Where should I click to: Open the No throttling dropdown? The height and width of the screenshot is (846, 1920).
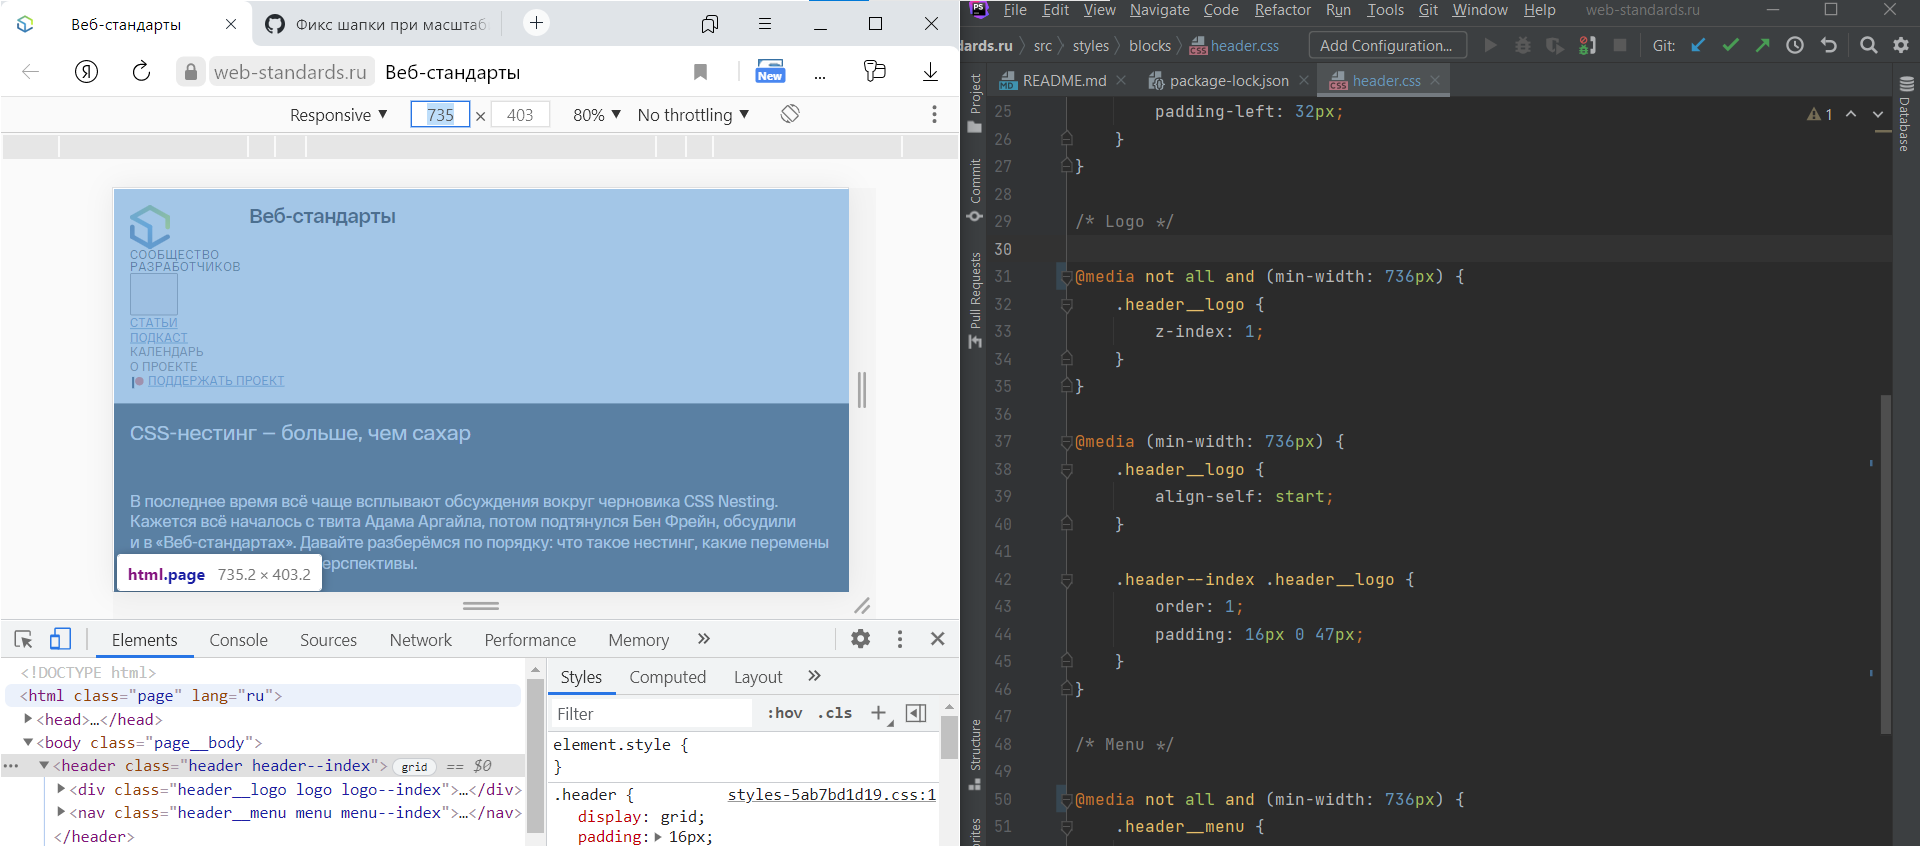(693, 115)
